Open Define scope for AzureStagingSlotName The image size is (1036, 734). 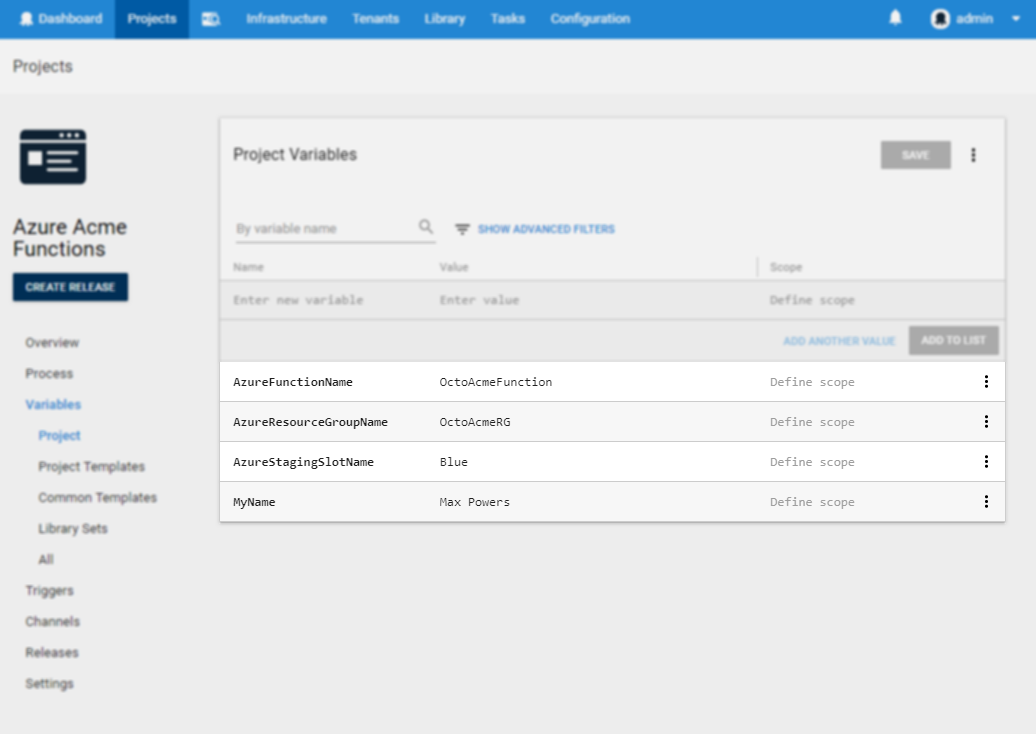(x=812, y=462)
